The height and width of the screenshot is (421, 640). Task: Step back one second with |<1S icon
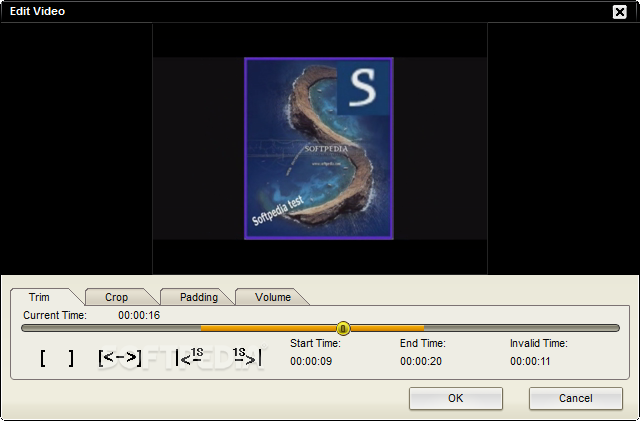pos(189,357)
